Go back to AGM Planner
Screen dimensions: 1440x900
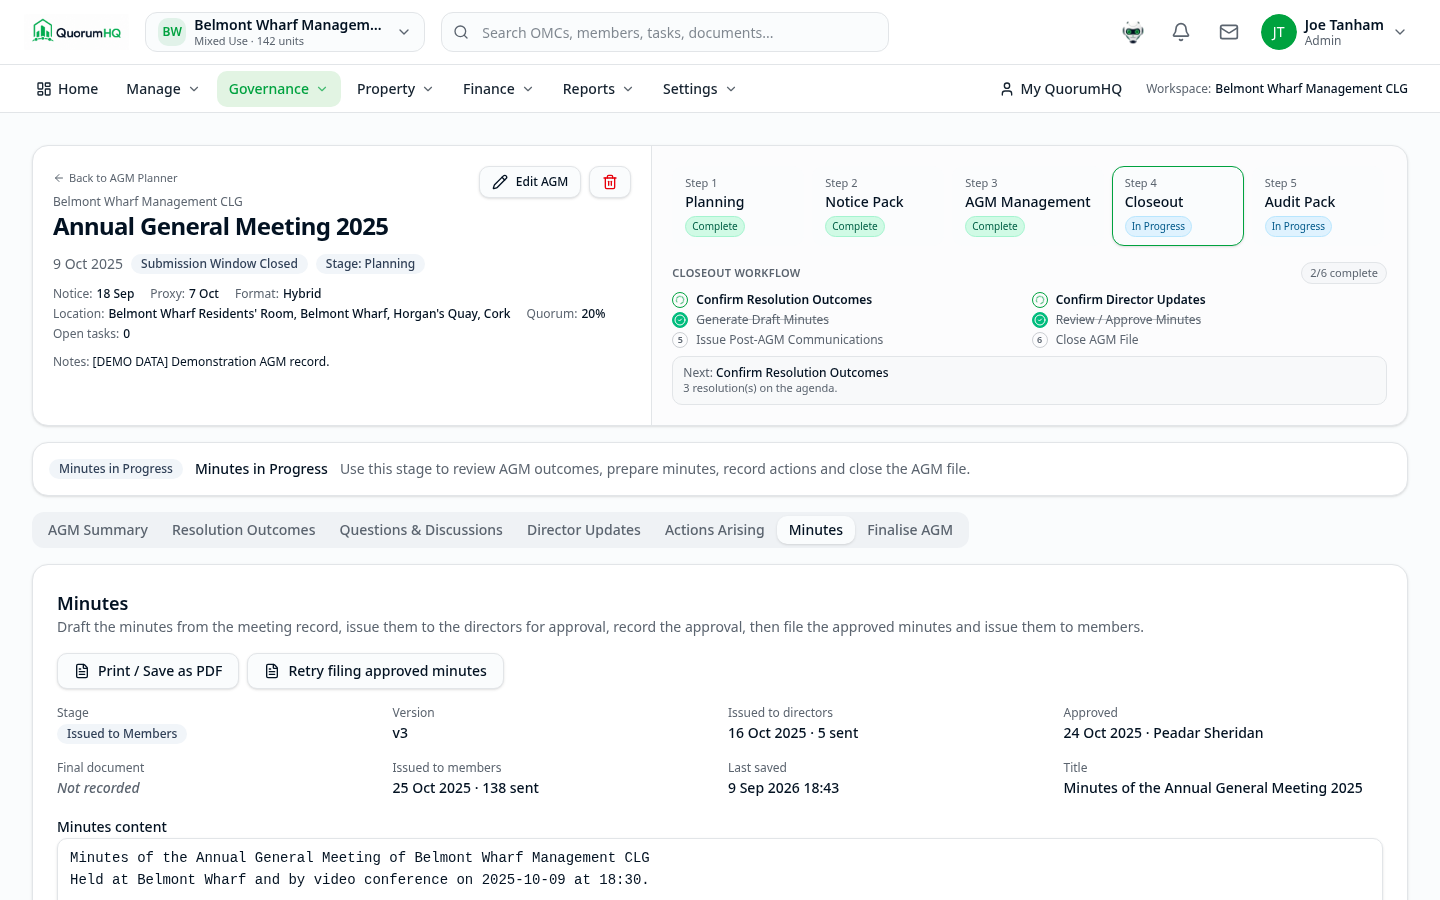coord(115,178)
